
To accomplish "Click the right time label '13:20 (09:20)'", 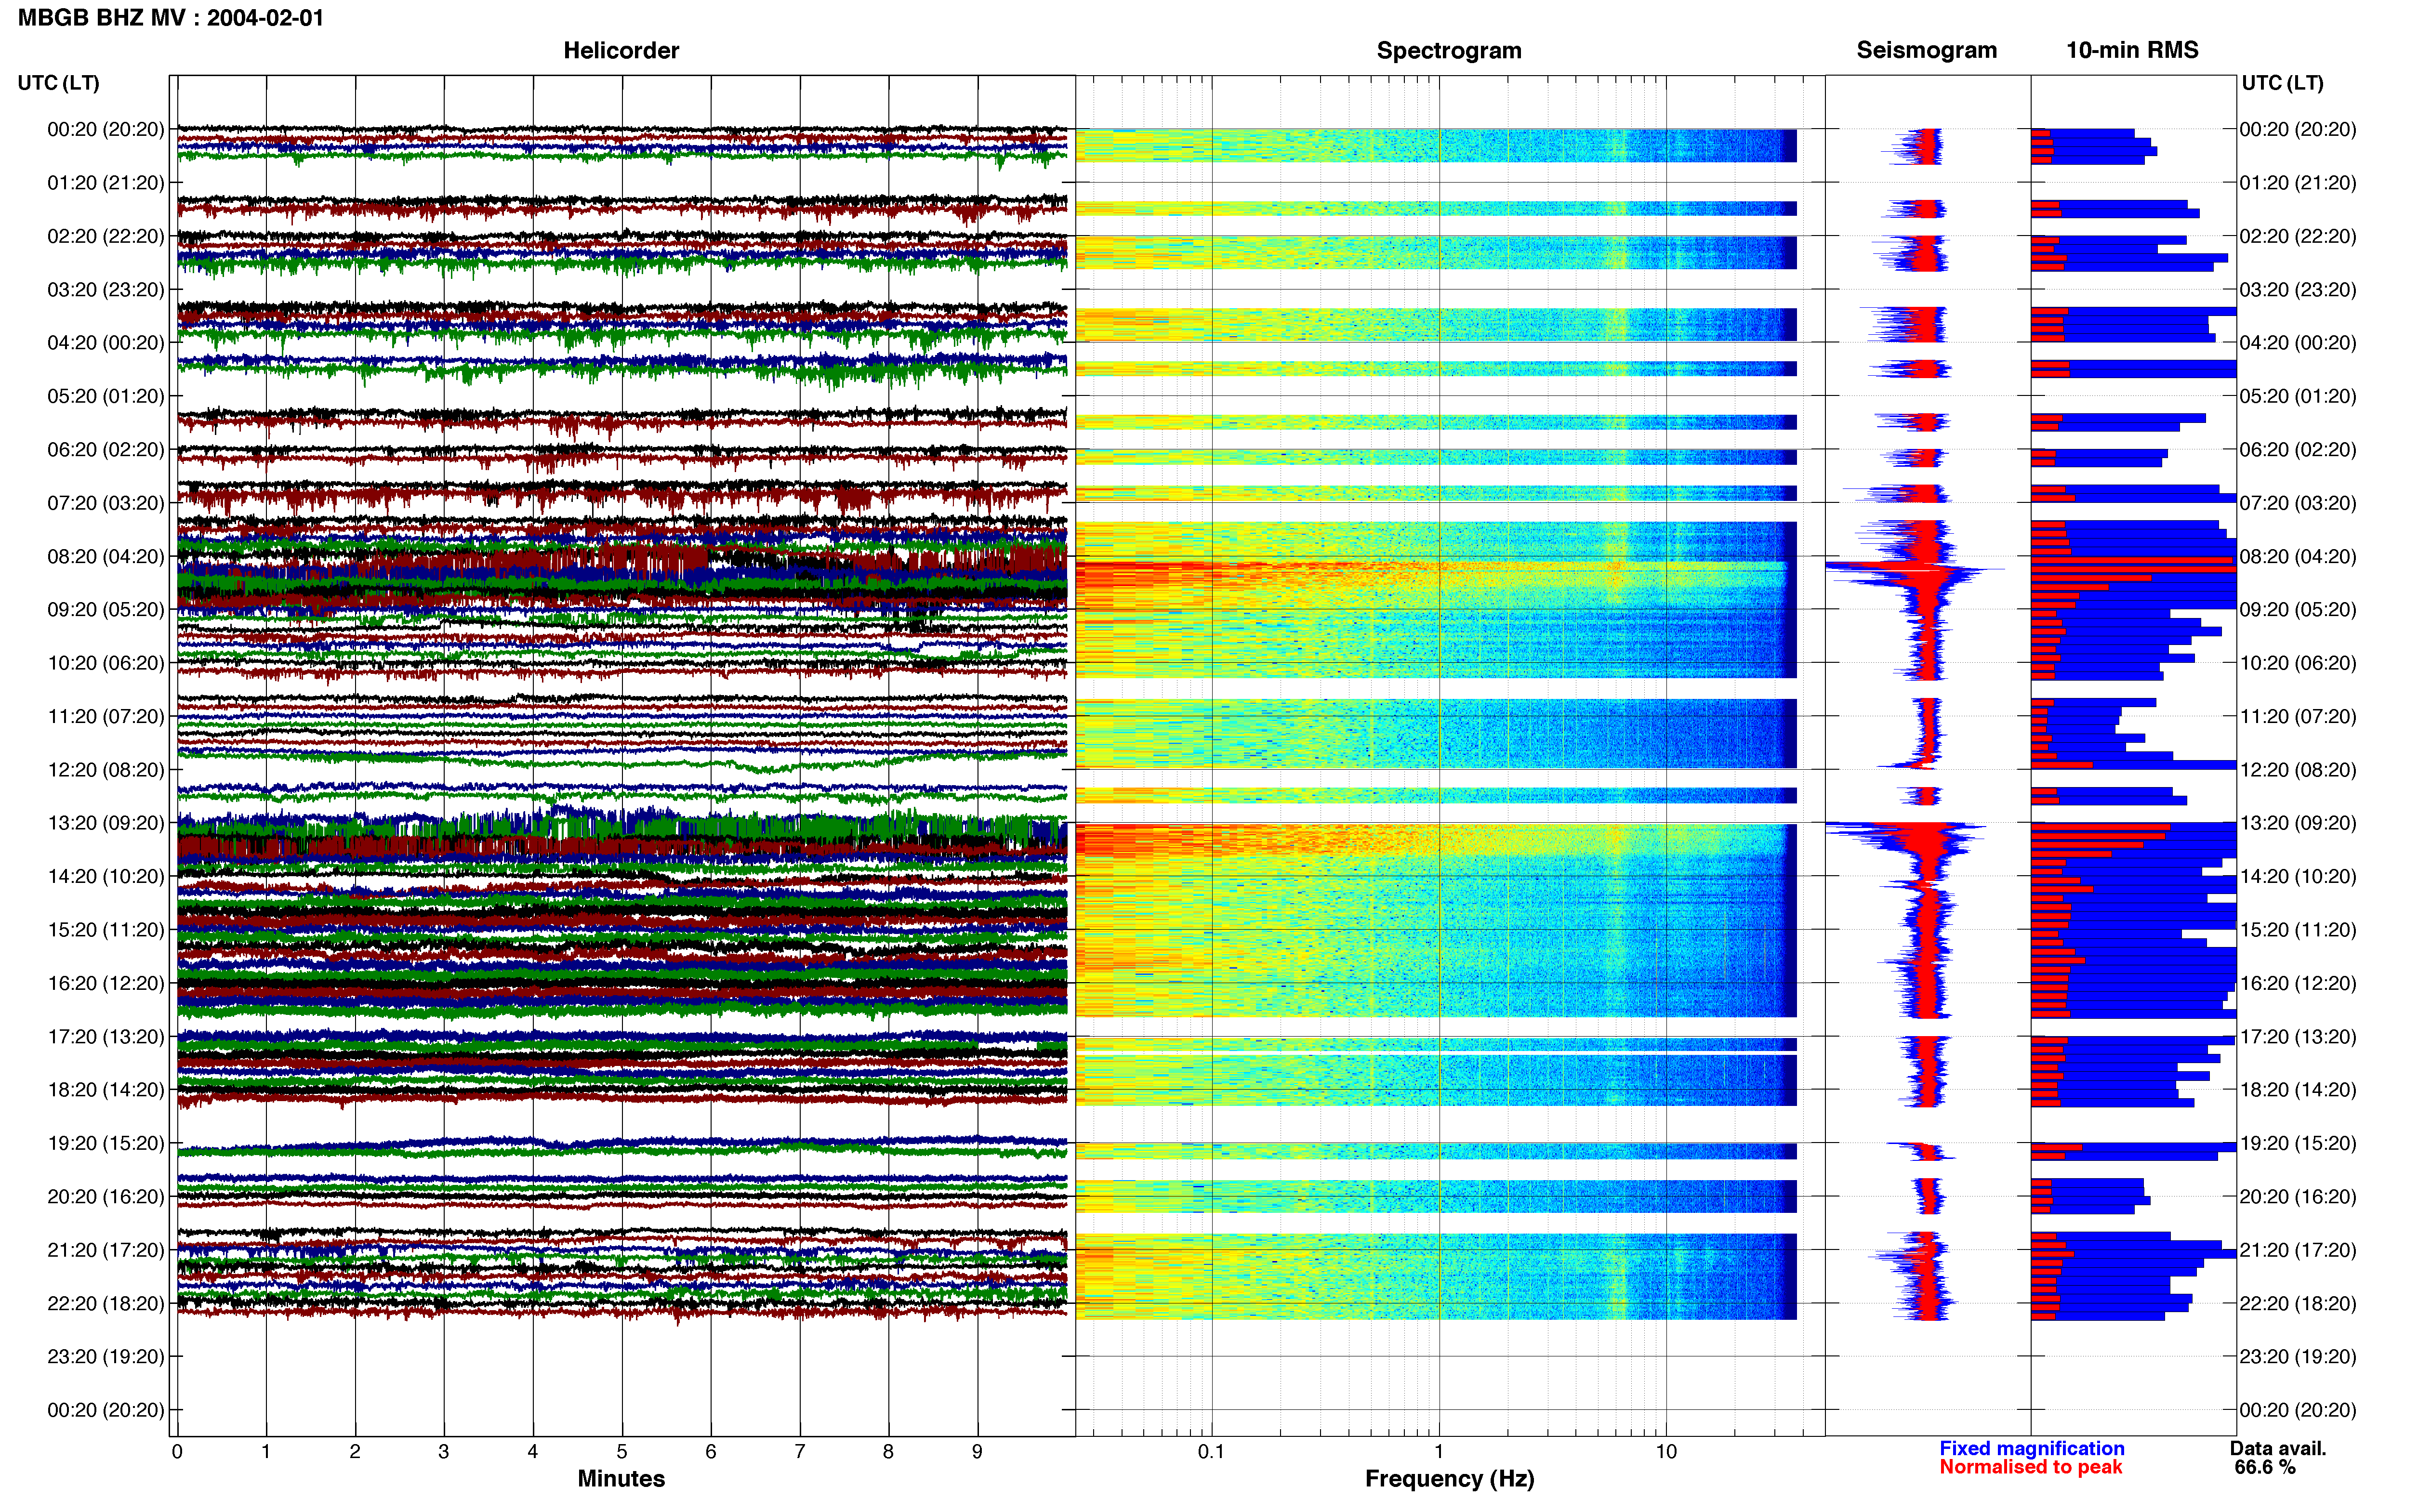I will coord(2298,823).
